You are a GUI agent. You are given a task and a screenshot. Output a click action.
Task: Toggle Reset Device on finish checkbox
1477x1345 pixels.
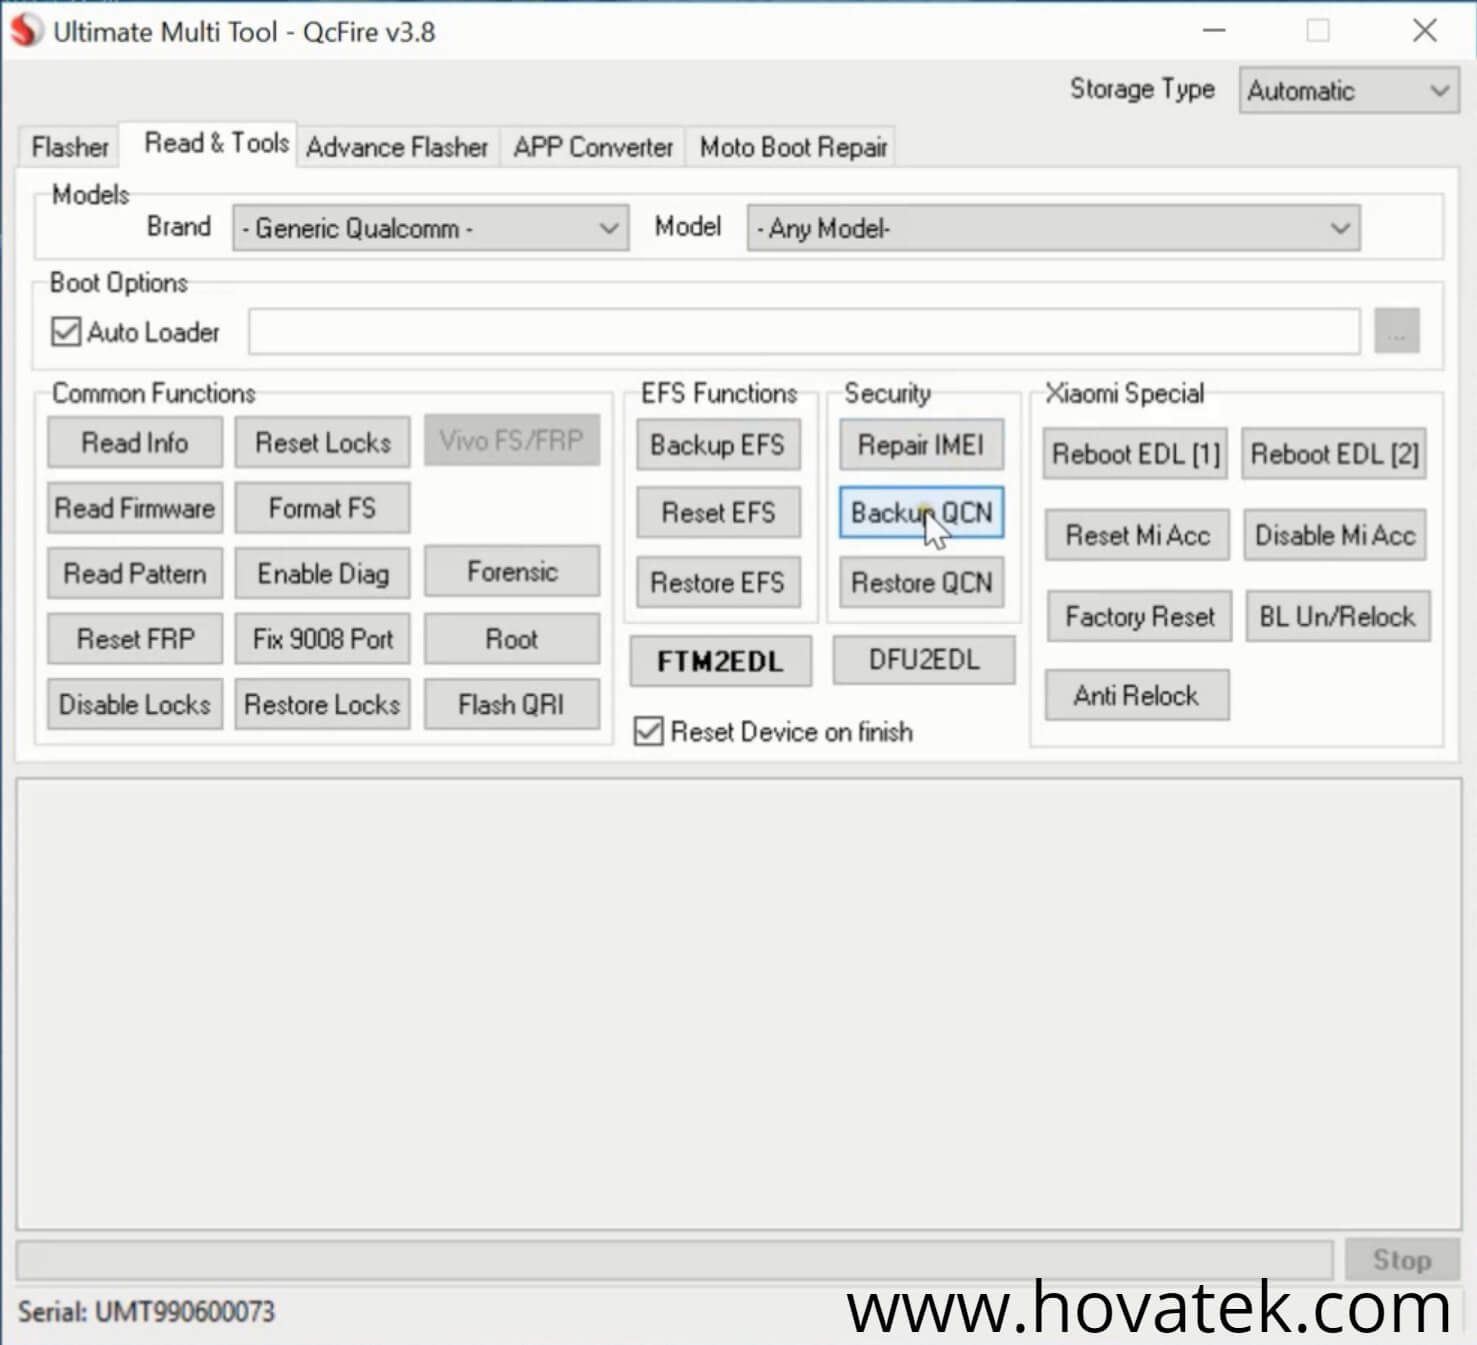tap(648, 731)
